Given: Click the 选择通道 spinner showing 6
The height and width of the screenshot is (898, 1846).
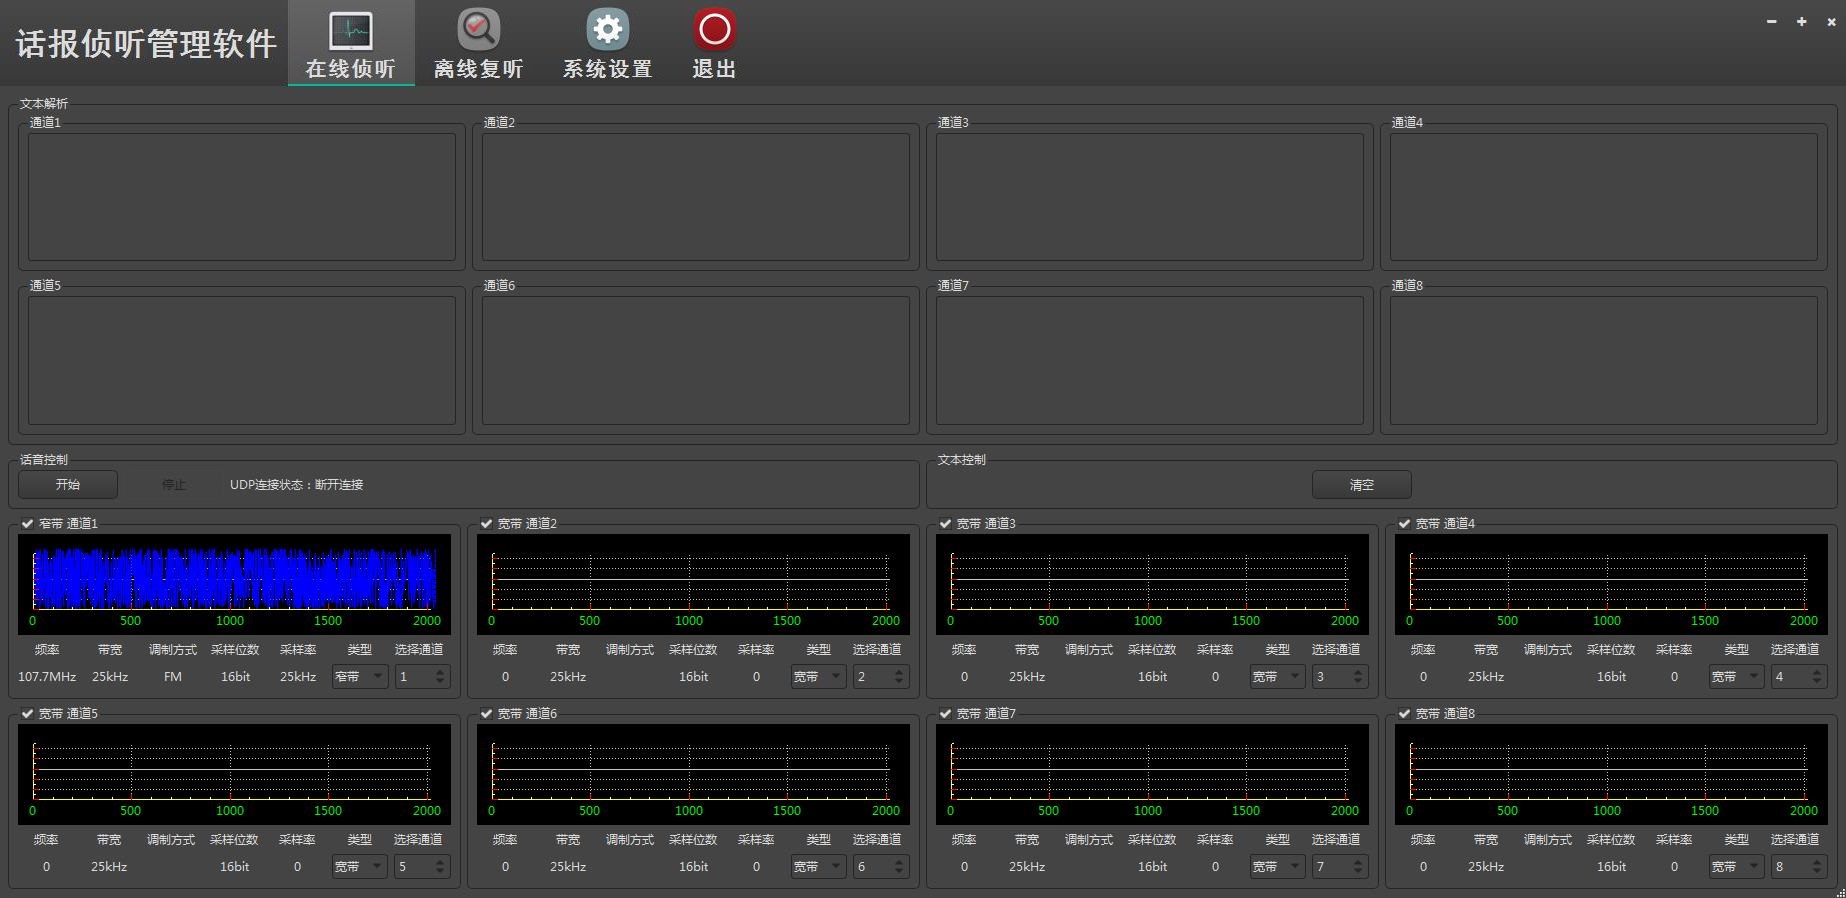Looking at the screenshot, I should pos(881,867).
